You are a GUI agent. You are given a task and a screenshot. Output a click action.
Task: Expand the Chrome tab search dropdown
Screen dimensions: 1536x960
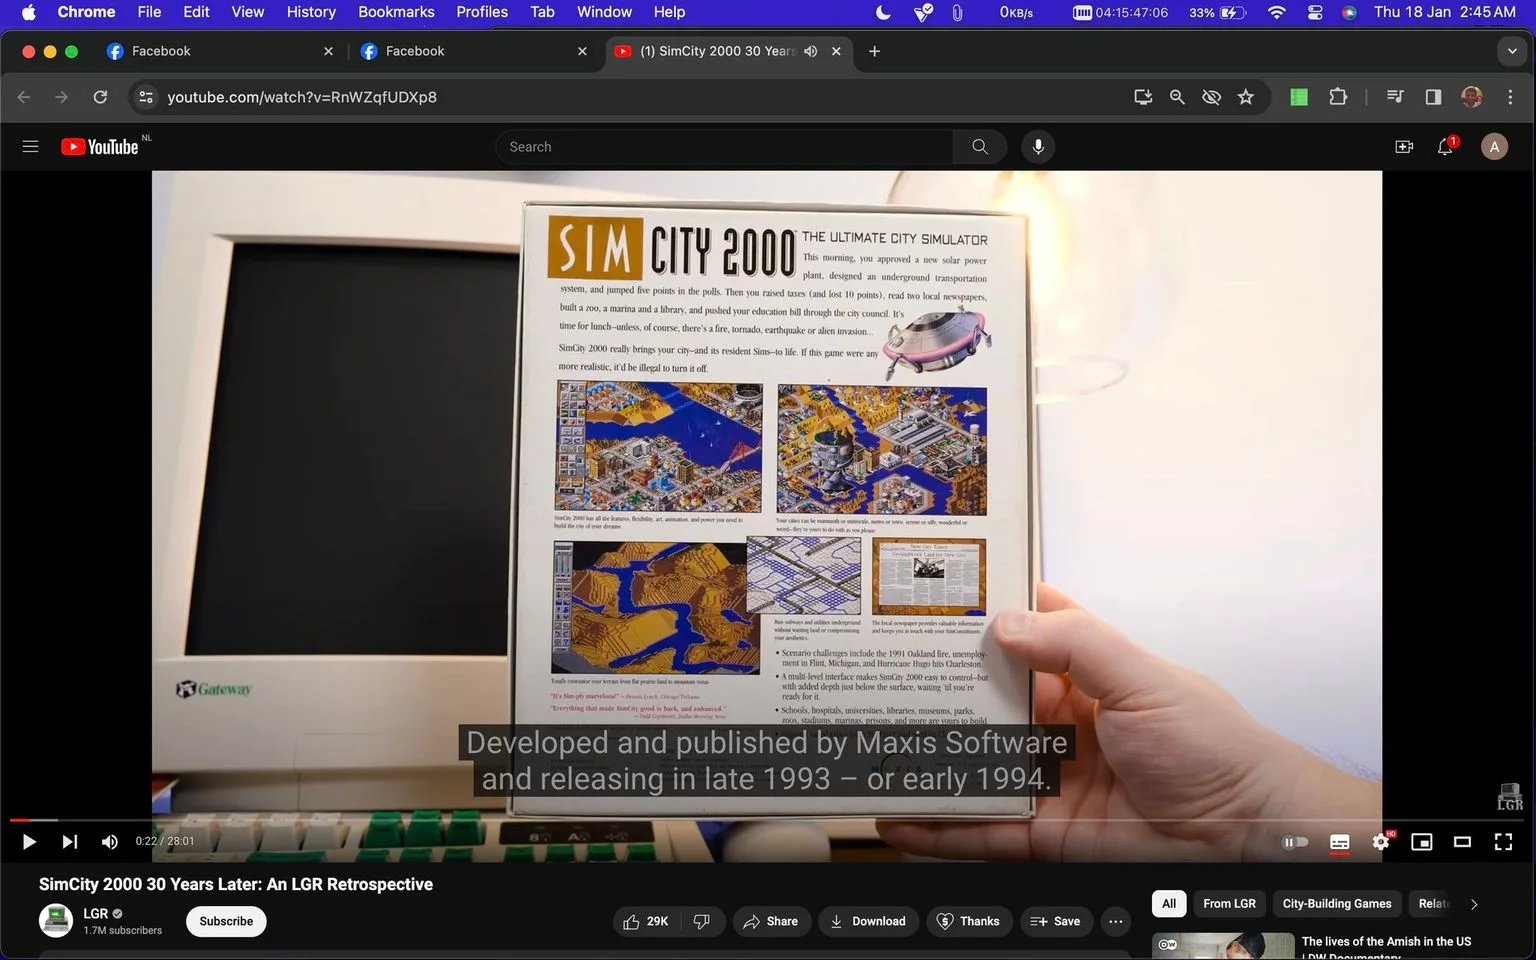coord(1512,51)
